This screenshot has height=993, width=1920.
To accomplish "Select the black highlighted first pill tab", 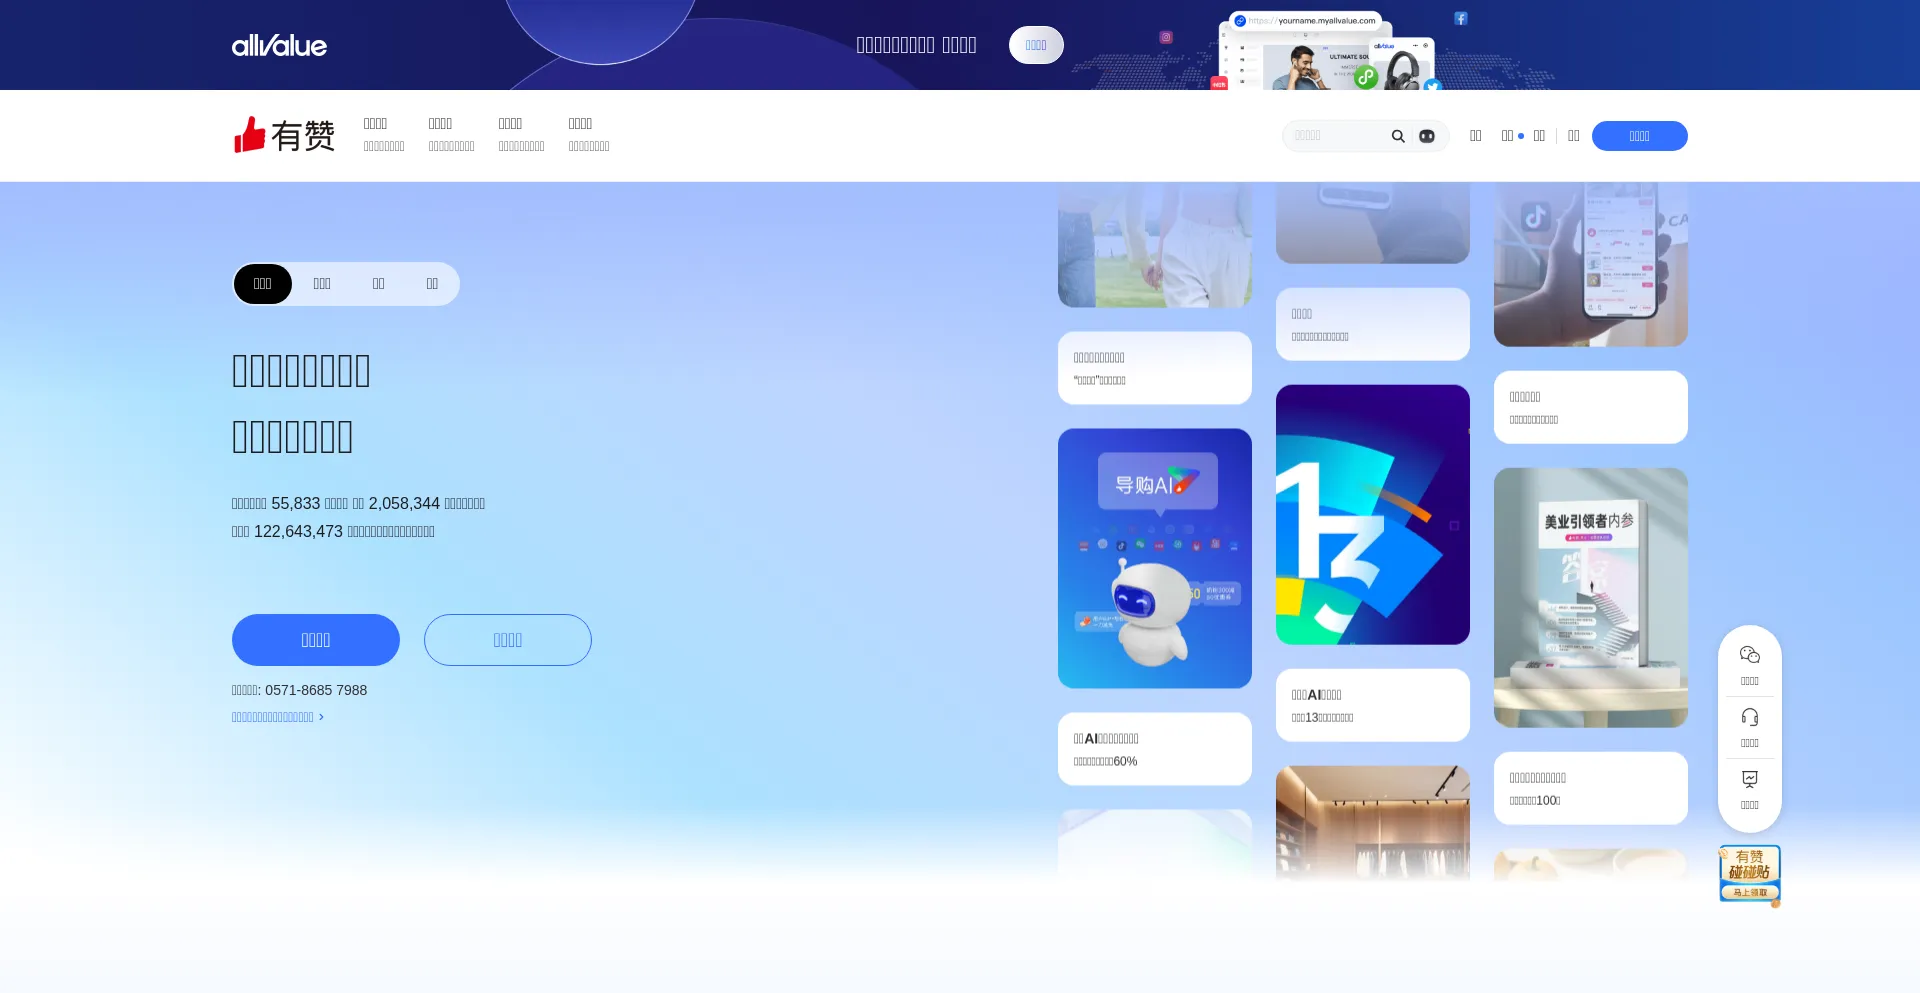I will click(262, 284).
